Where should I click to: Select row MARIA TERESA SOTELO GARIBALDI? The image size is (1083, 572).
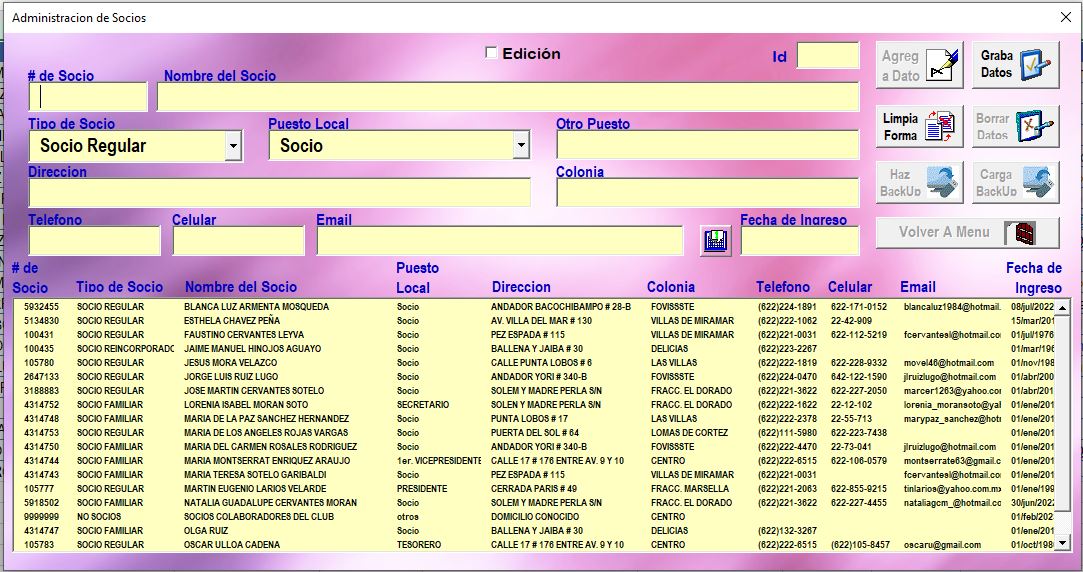click(535, 475)
